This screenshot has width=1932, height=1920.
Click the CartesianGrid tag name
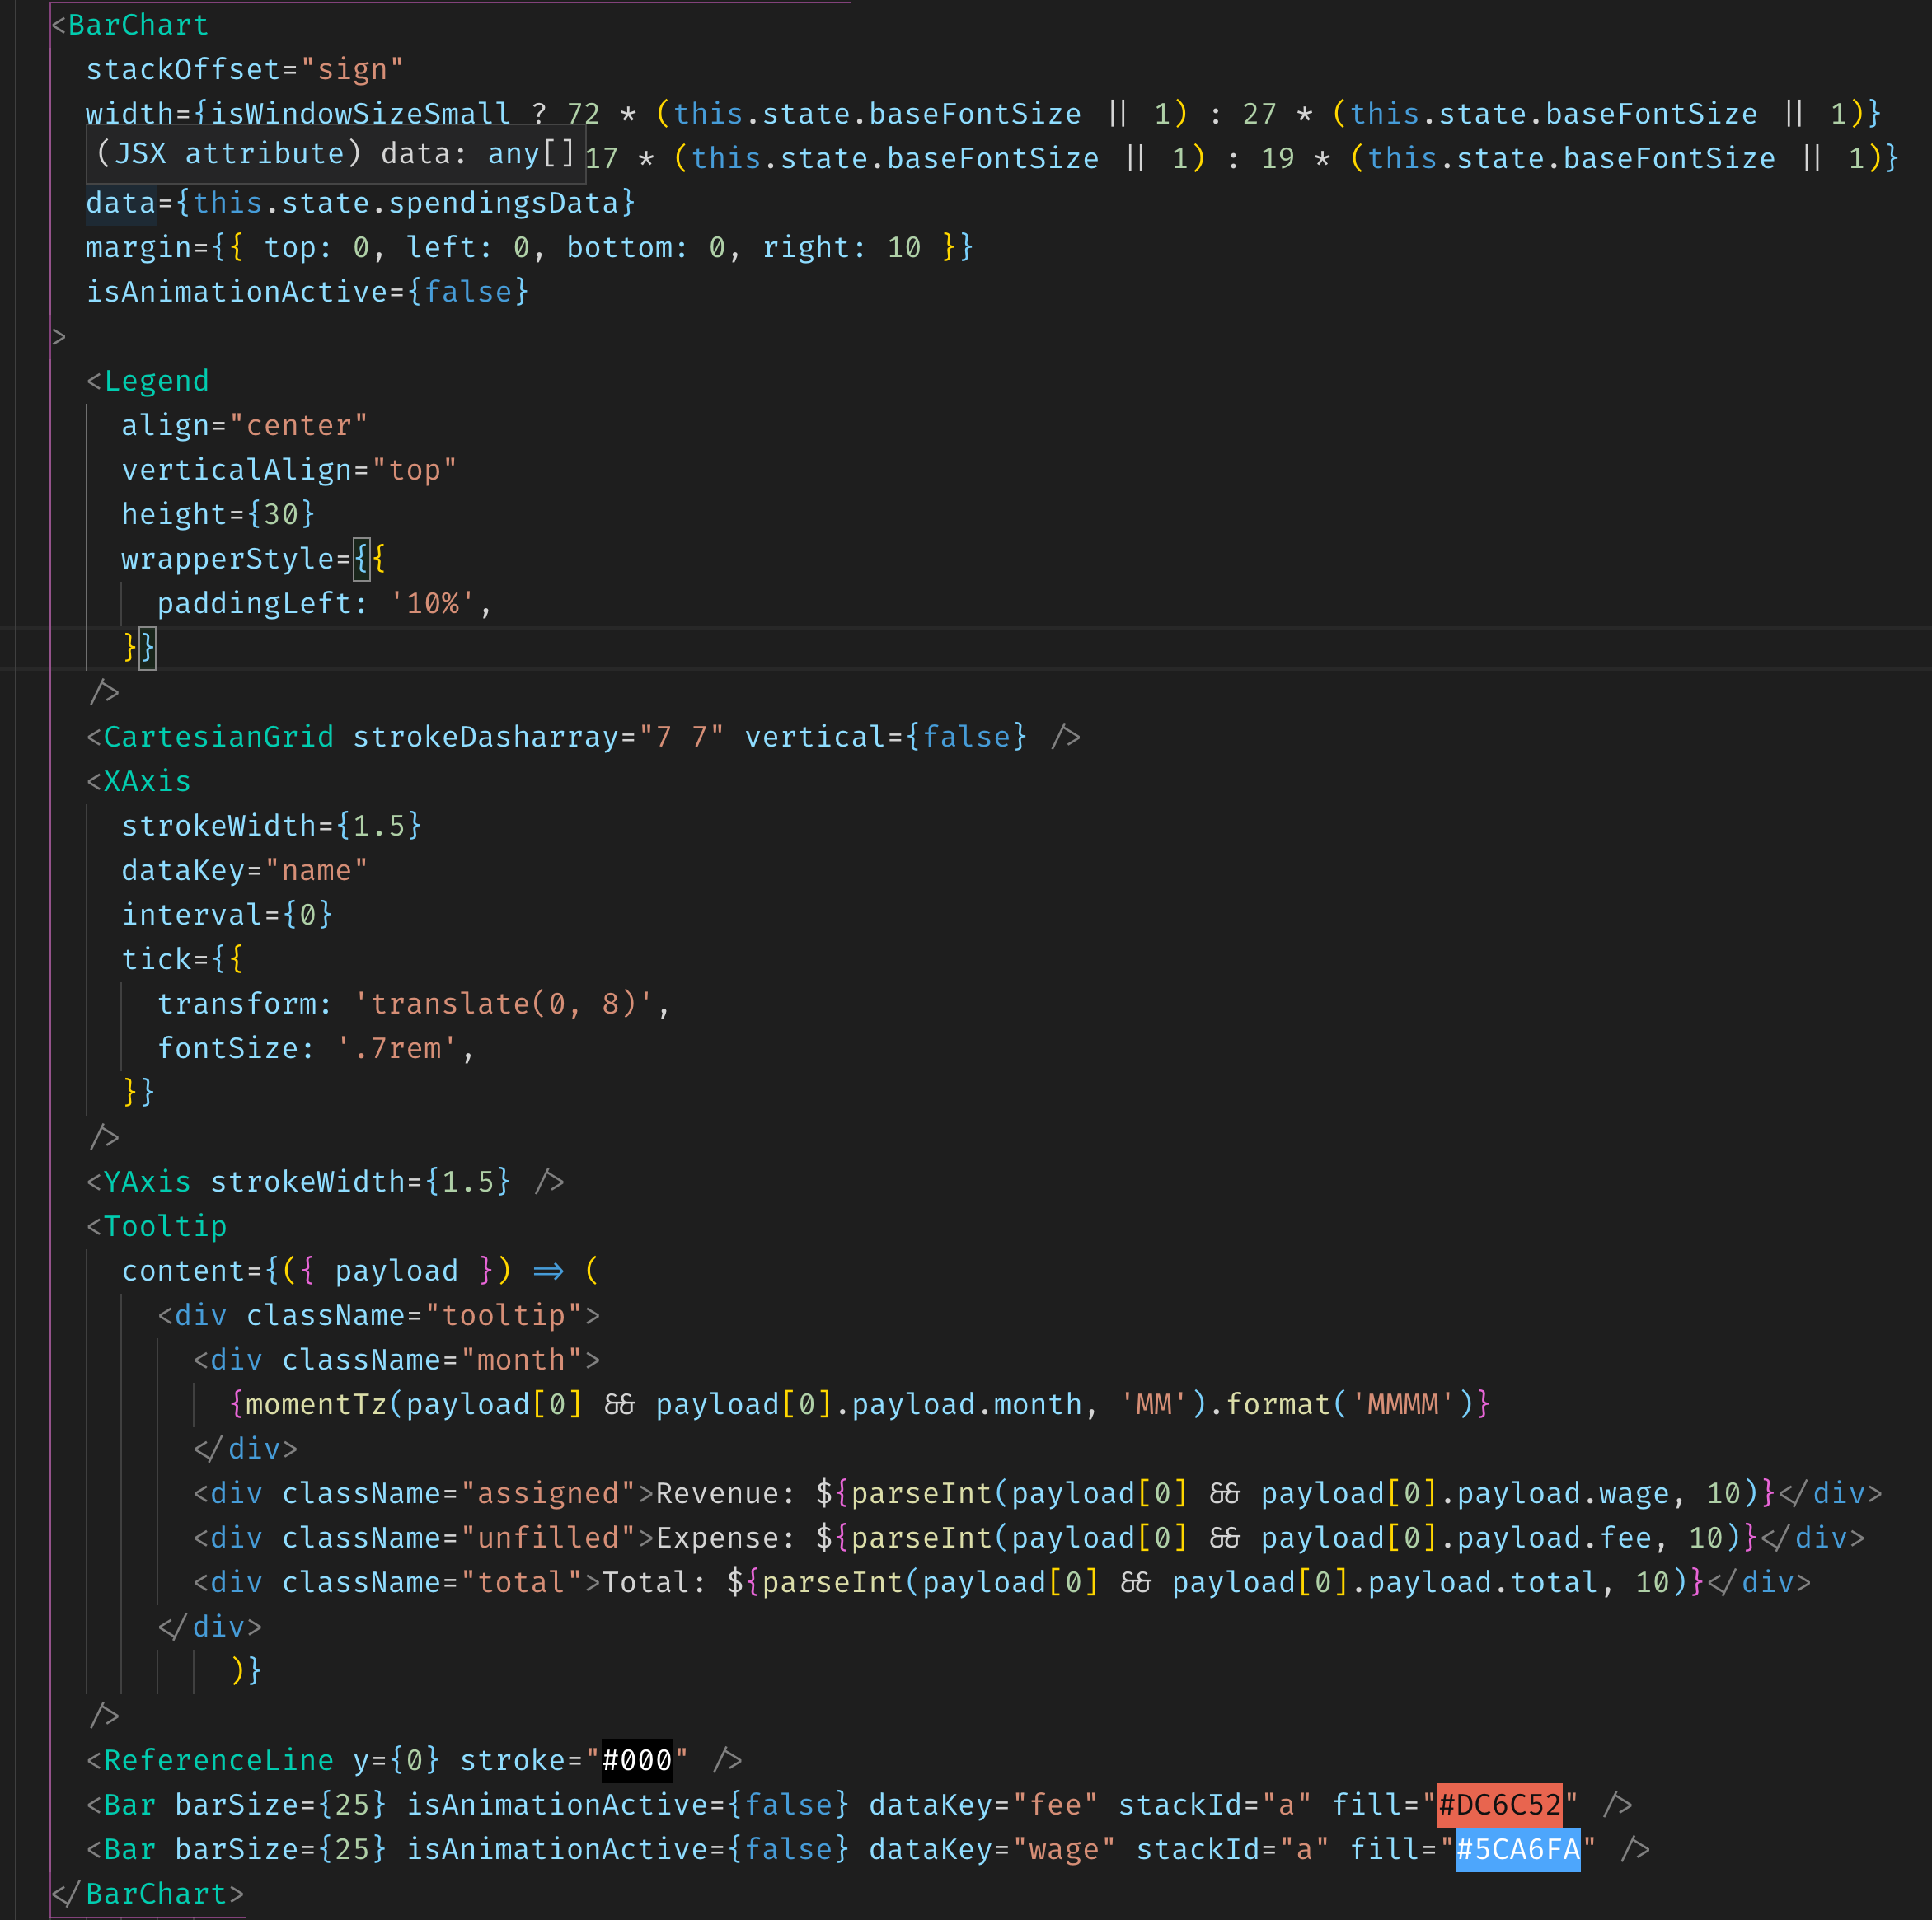coord(218,737)
